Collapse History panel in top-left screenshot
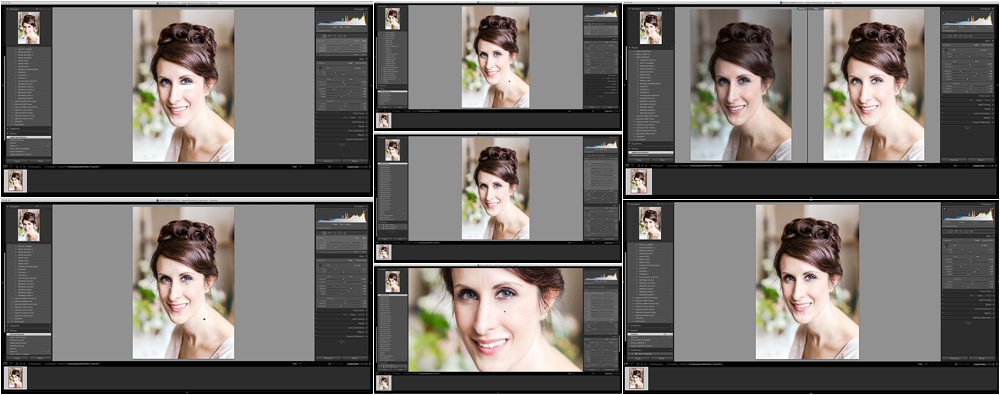The image size is (1000, 395). point(8,133)
